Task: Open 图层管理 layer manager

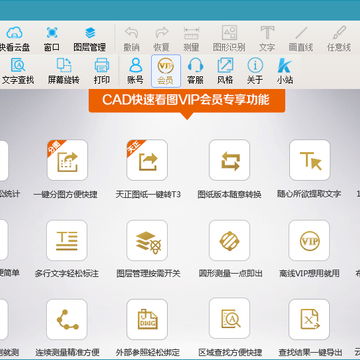Action: point(90,39)
